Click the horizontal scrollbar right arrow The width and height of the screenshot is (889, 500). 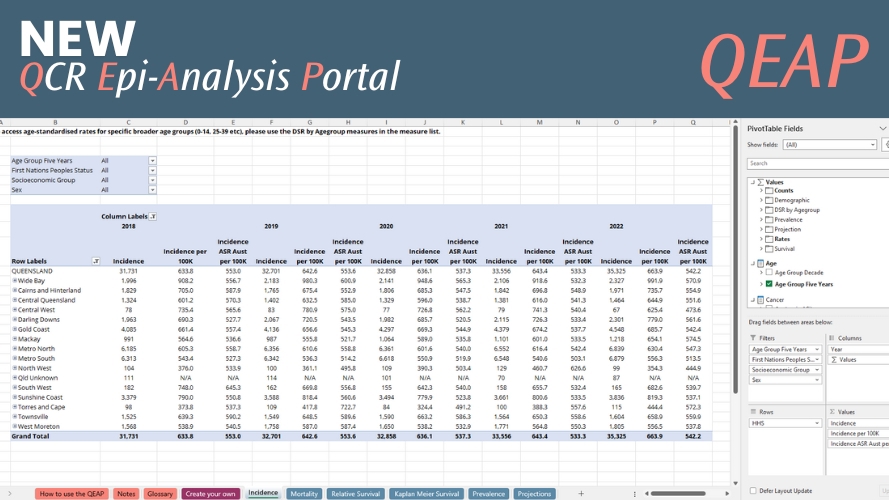727,494
